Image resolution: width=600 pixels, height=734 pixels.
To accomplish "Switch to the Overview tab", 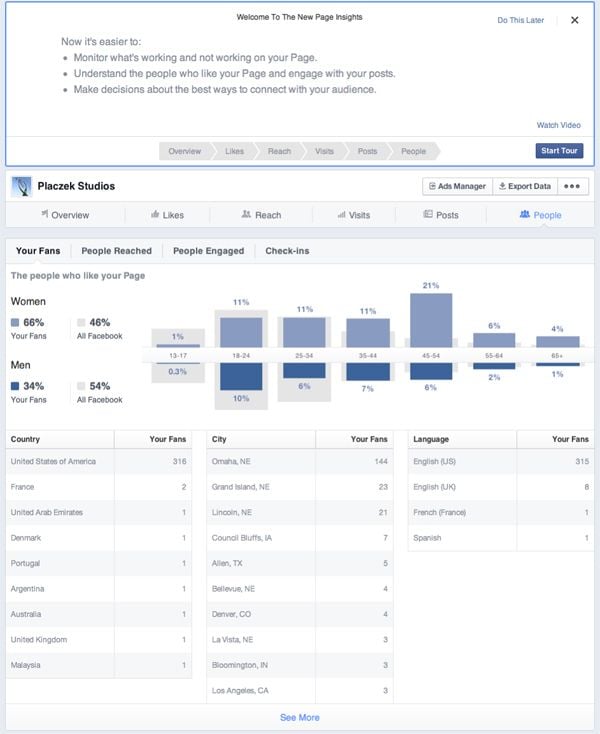I will click(64, 215).
